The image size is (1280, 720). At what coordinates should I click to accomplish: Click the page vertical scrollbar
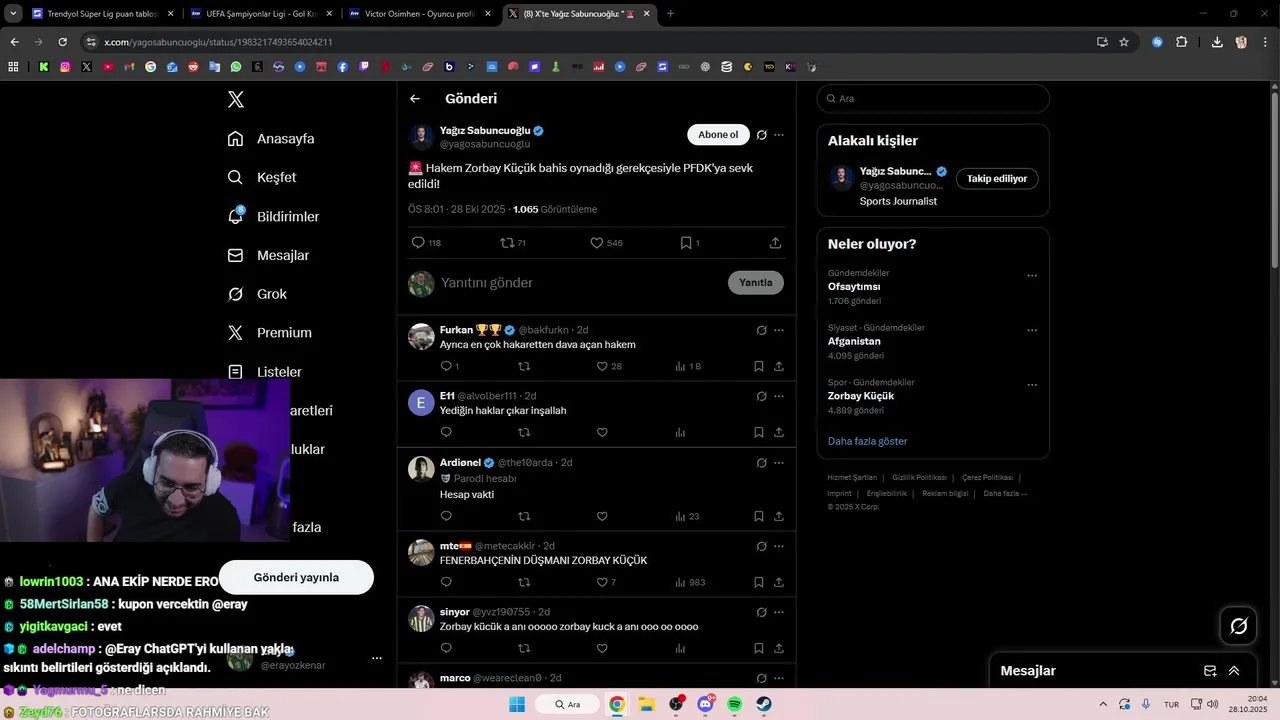tap(1274, 180)
